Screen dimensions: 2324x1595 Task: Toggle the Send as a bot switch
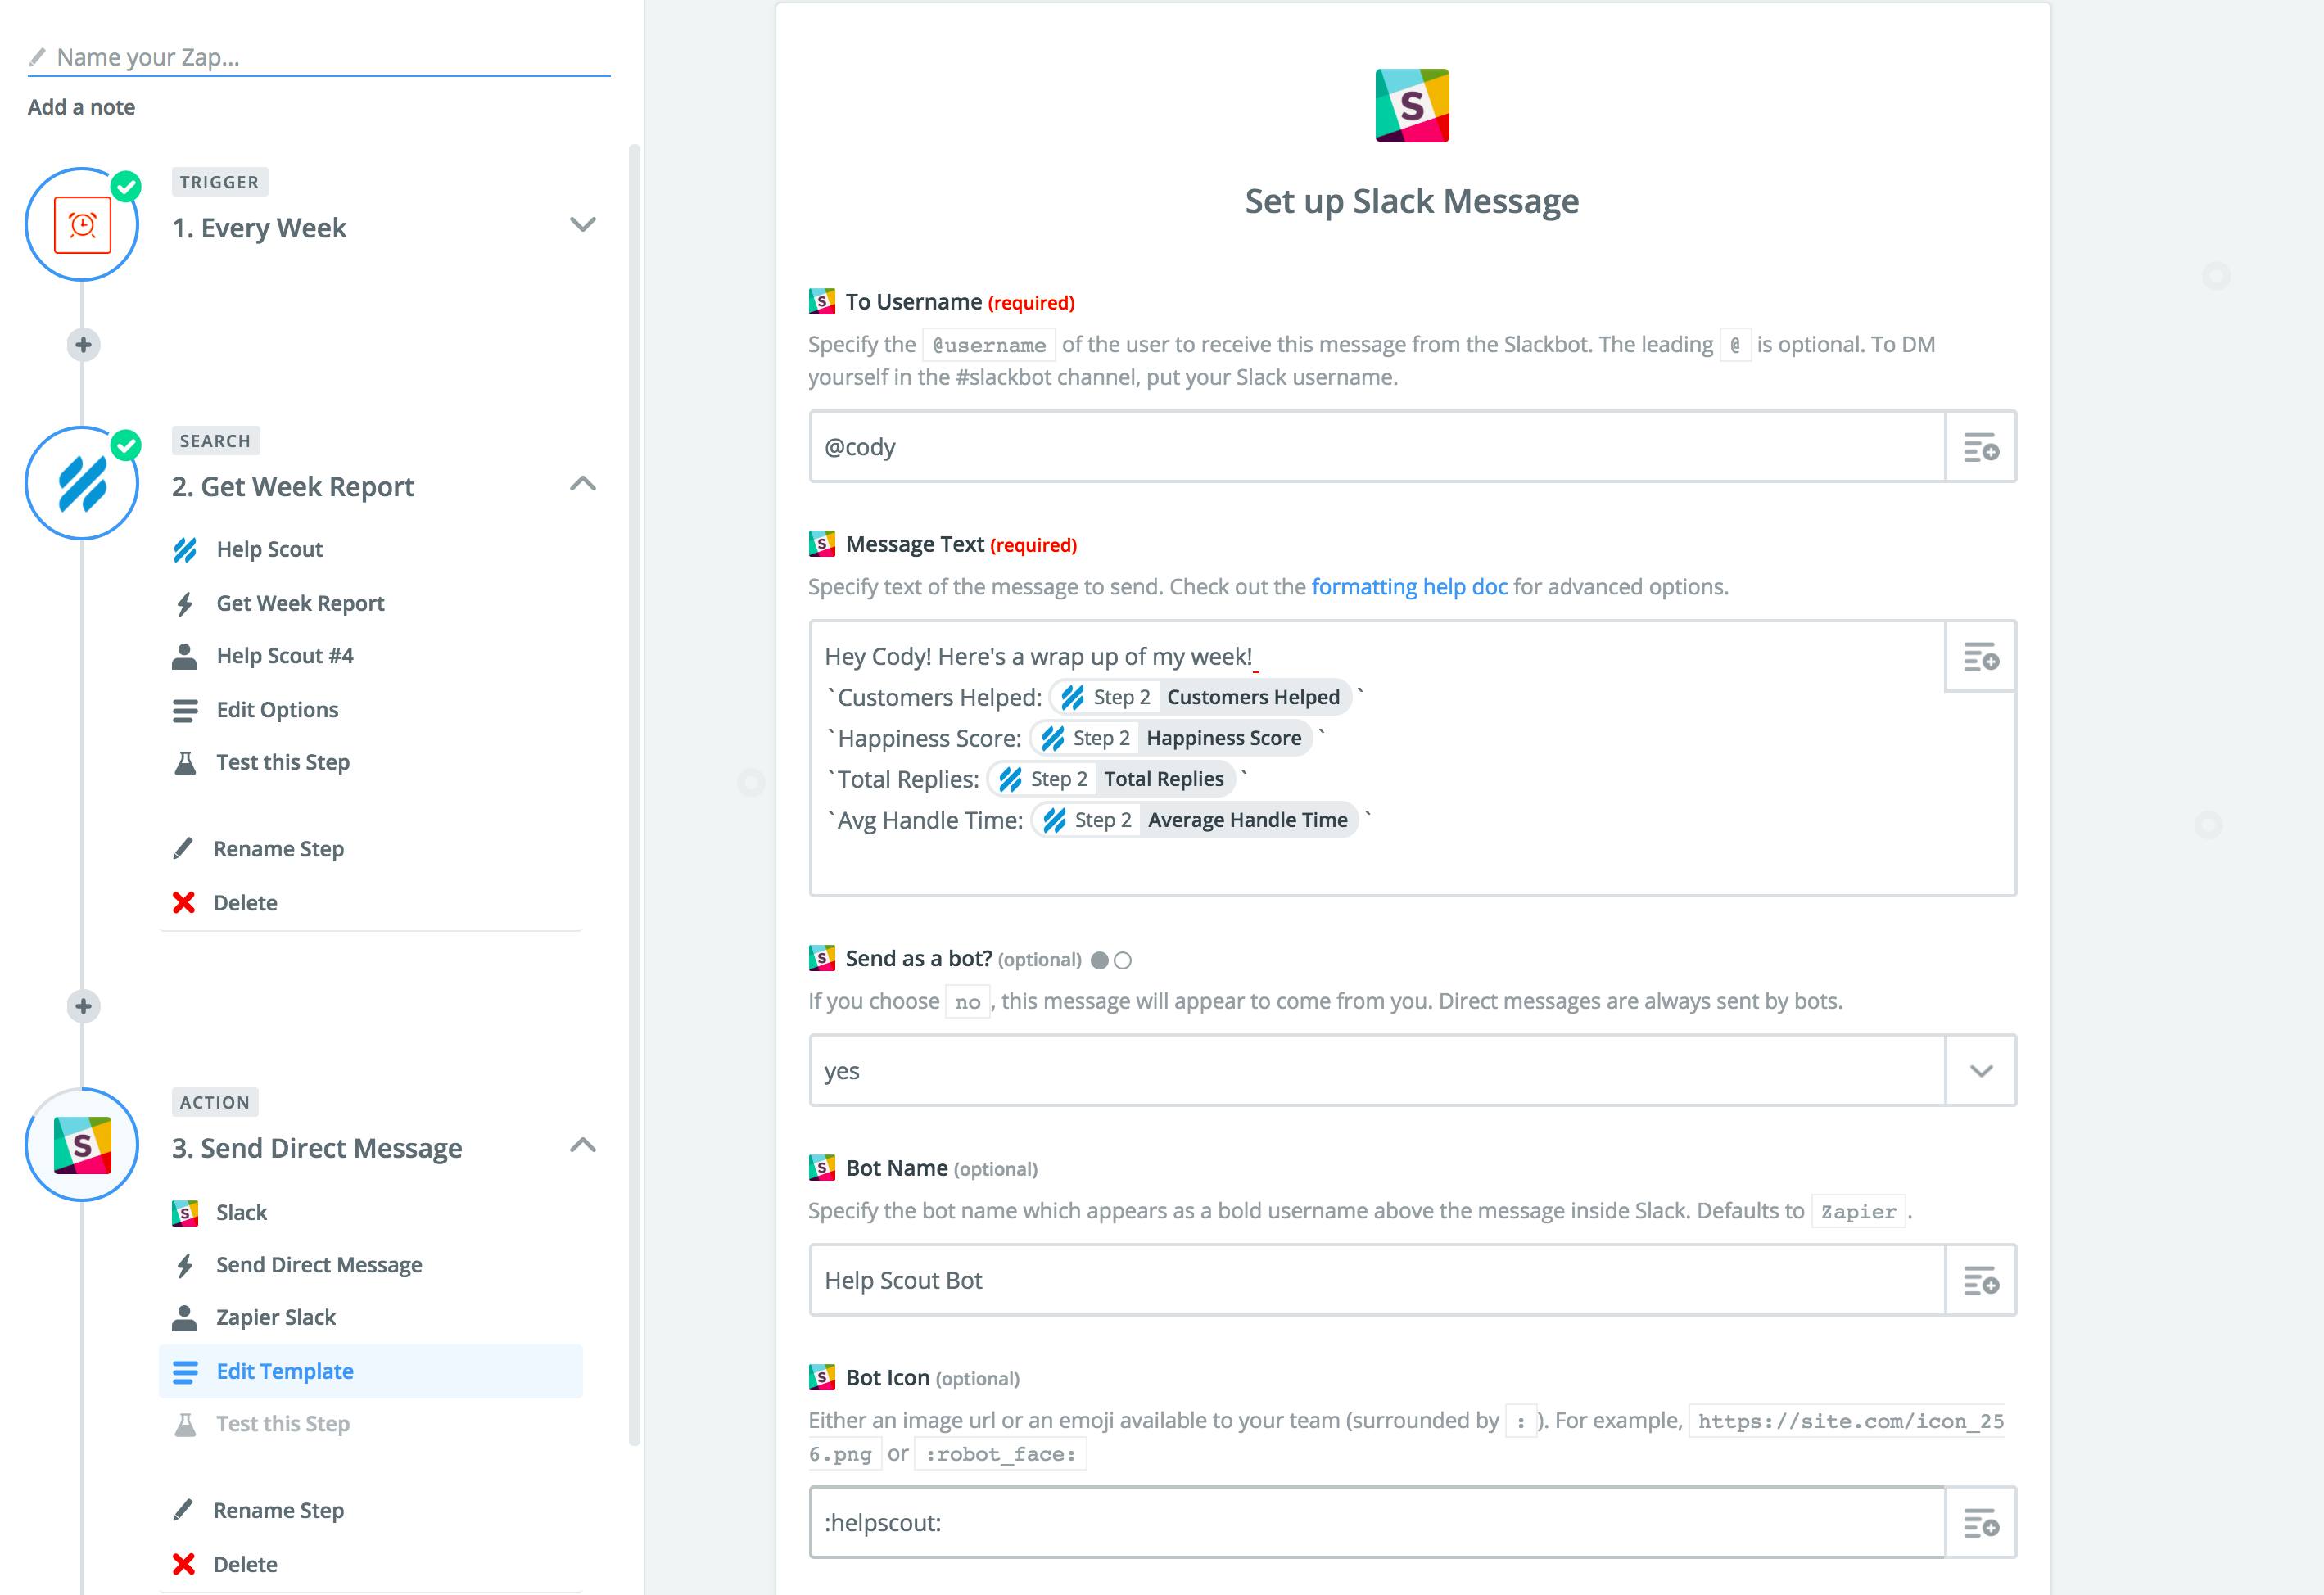pos(1113,959)
